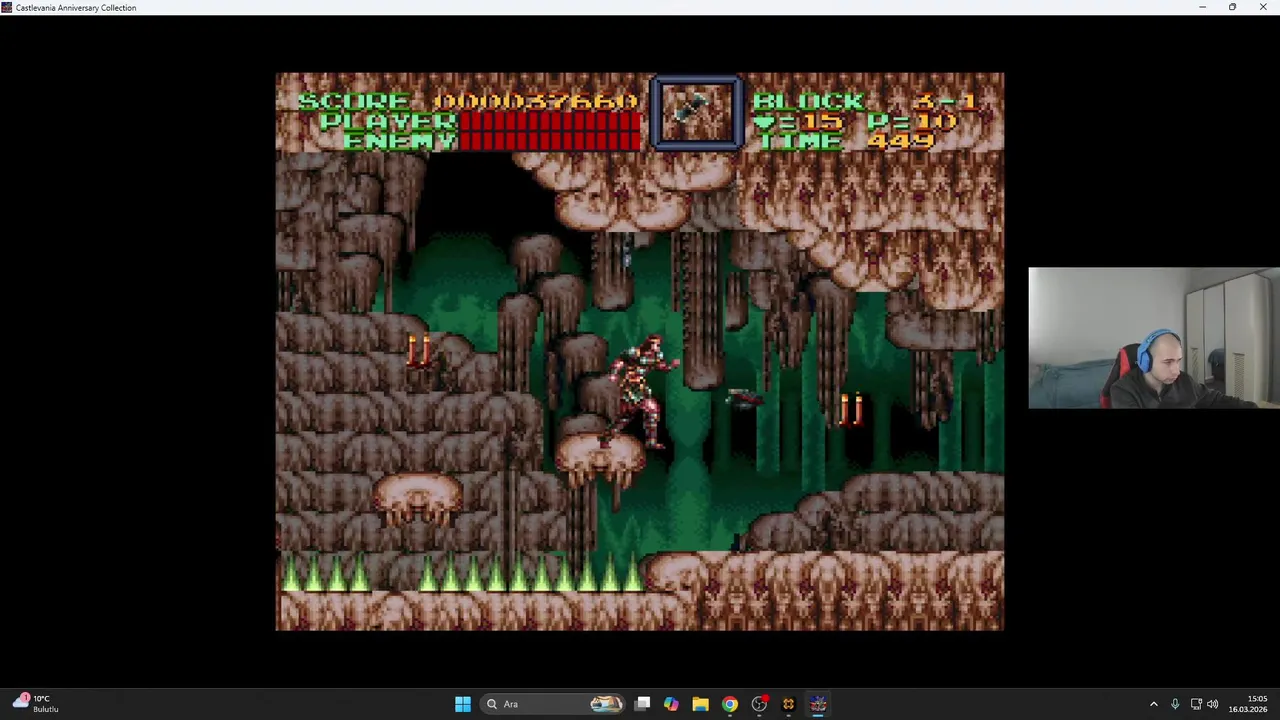Switch to Google Chrome in the taskbar
The width and height of the screenshot is (1280, 720).
730,704
